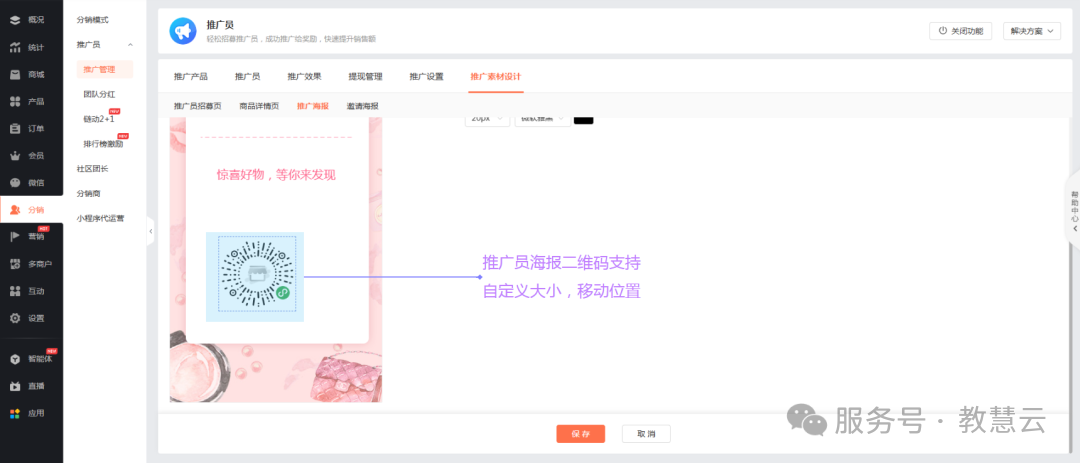Expand the 帮助中心 help center tab

click(1074, 210)
